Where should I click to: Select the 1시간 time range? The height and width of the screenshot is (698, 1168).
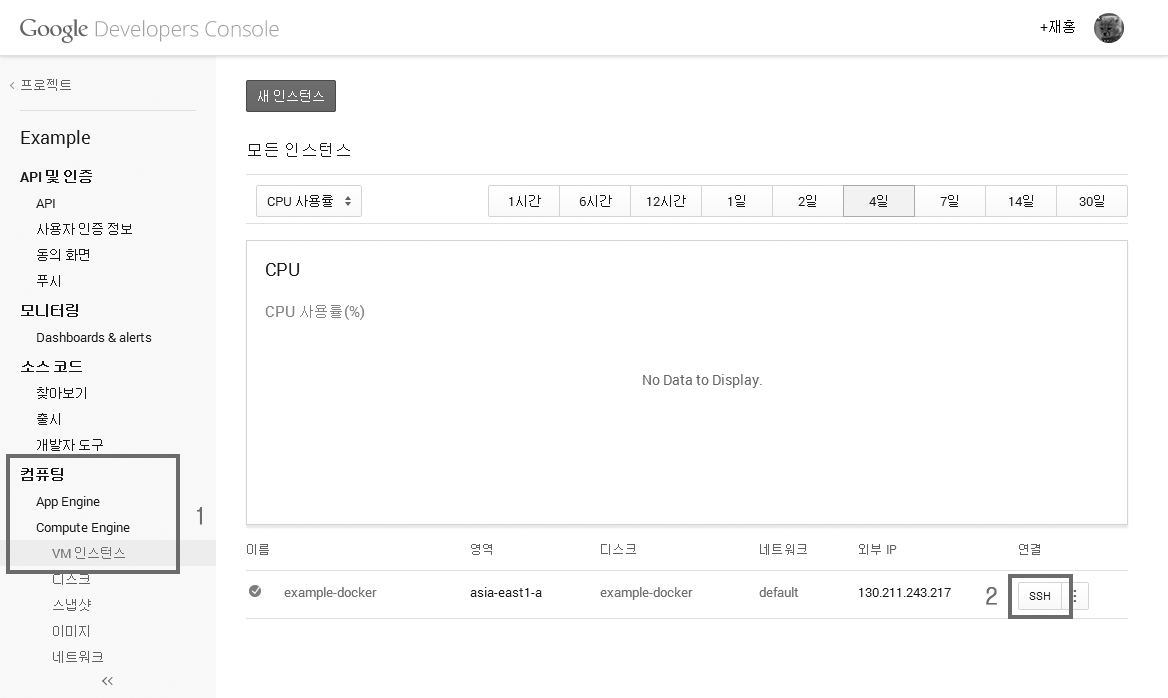pyautogui.click(x=524, y=201)
